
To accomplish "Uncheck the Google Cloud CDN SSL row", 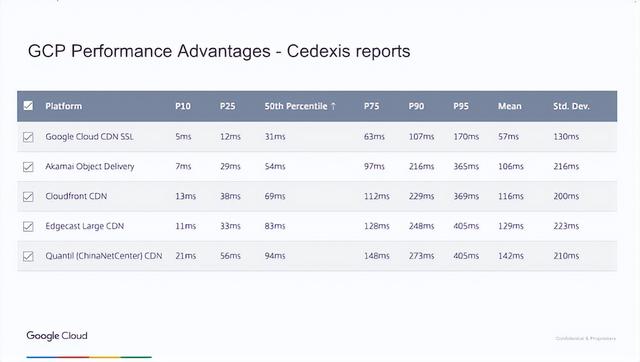I will point(28,137).
